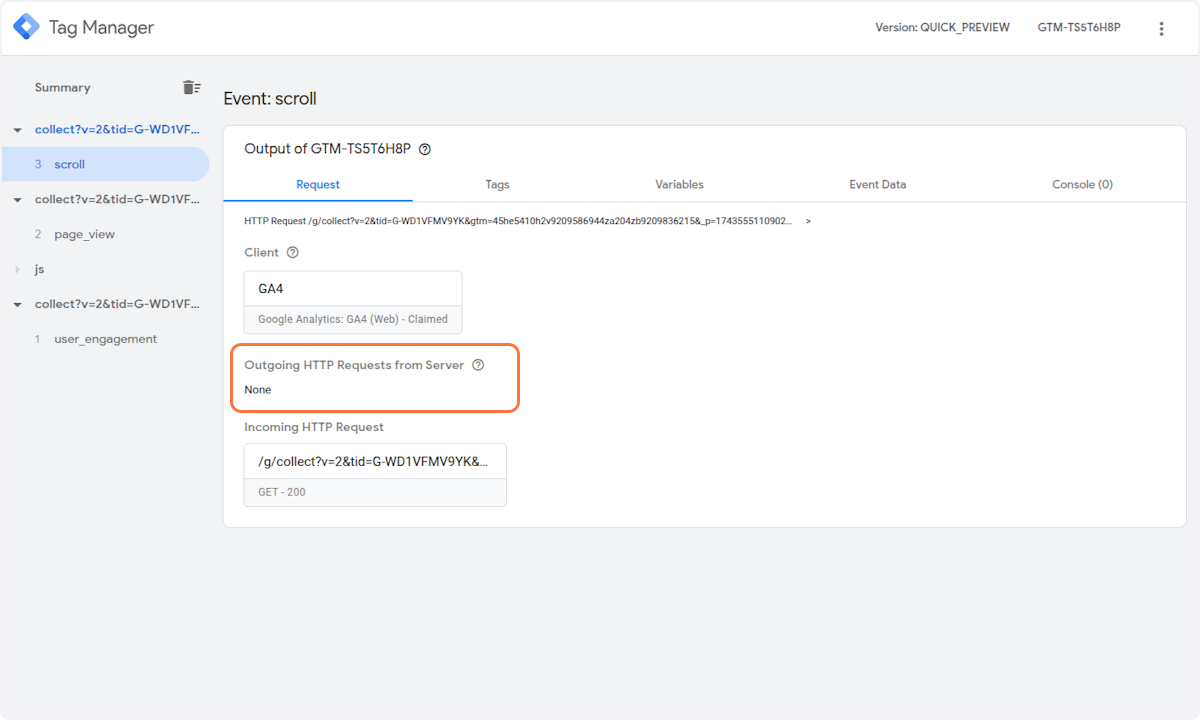1200x720 pixels.
Task: Switch to the Tags tab
Action: click(x=497, y=185)
